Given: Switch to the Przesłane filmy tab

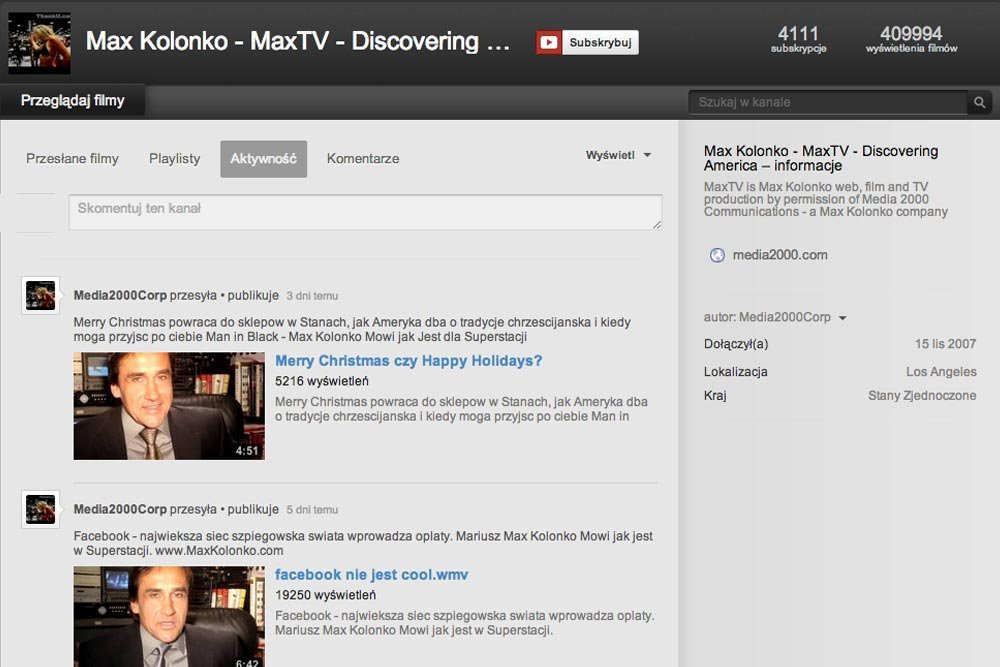Looking at the screenshot, I should 73,158.
